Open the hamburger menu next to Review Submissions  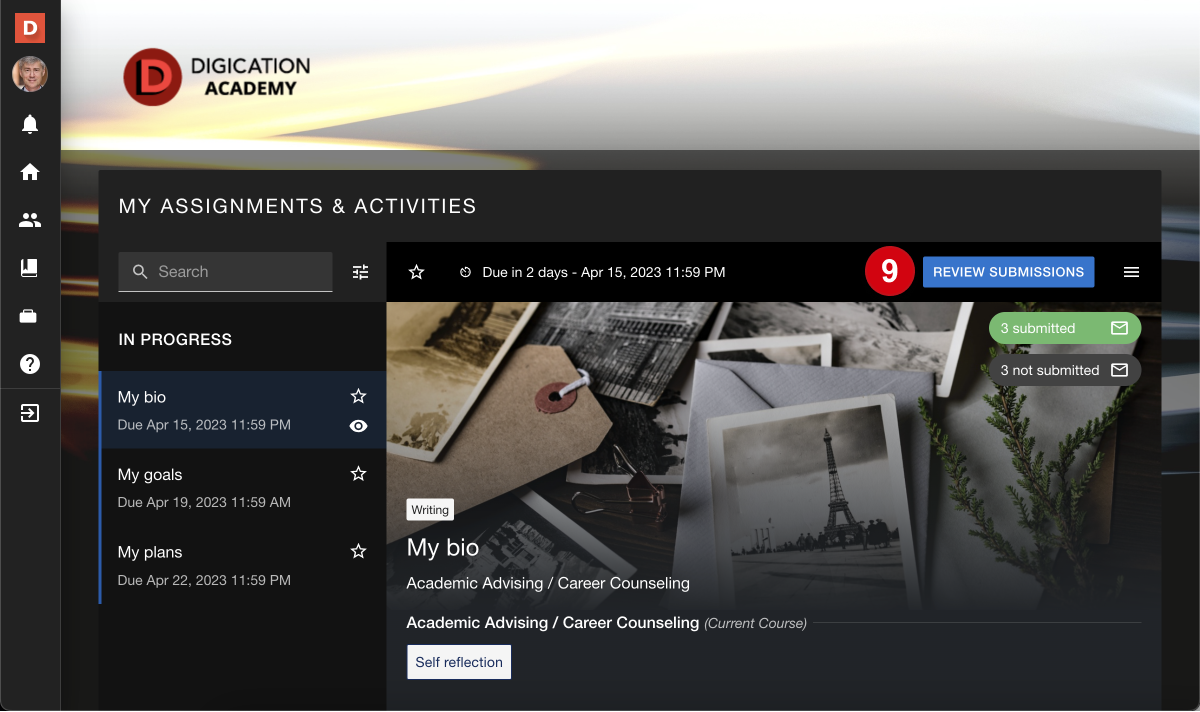click(1132, 272)
